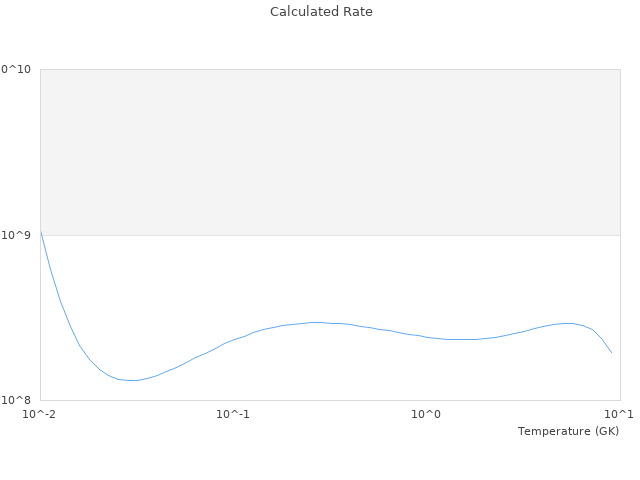Image resolution: width=640 pixels, height=480 pixels.
Task: Click the curve's second hump near 10^1
Action: [568, 323]
